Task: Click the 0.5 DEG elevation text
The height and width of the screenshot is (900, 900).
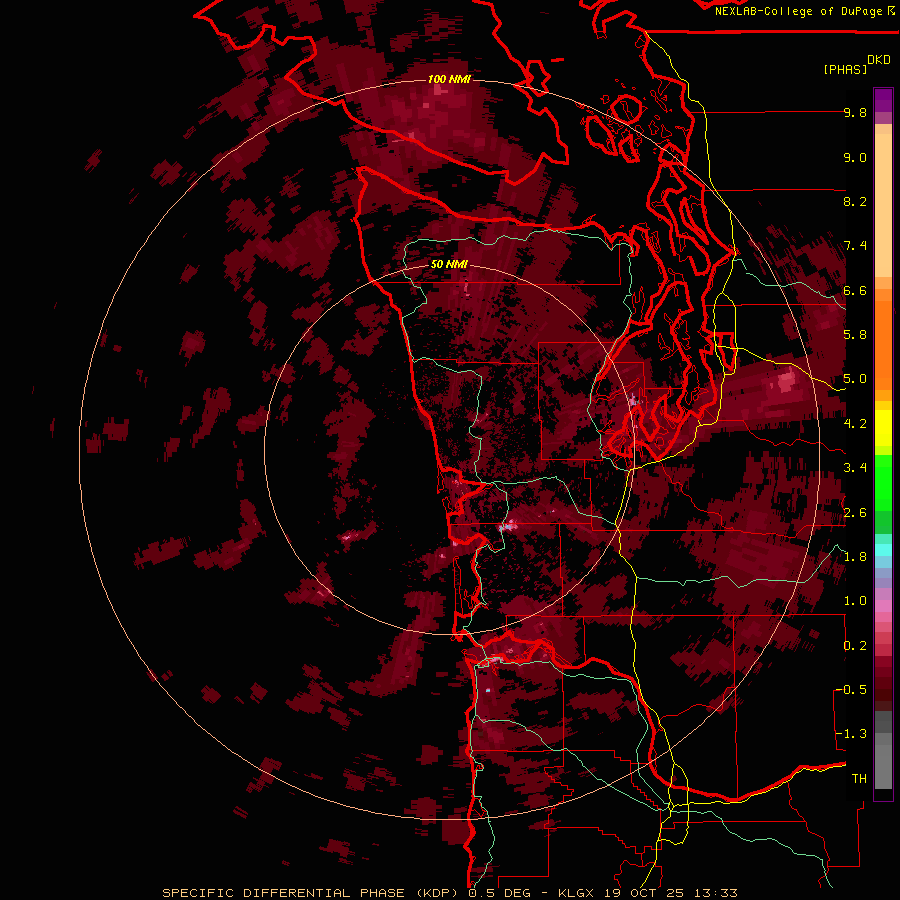Action: tap(499, 893)
